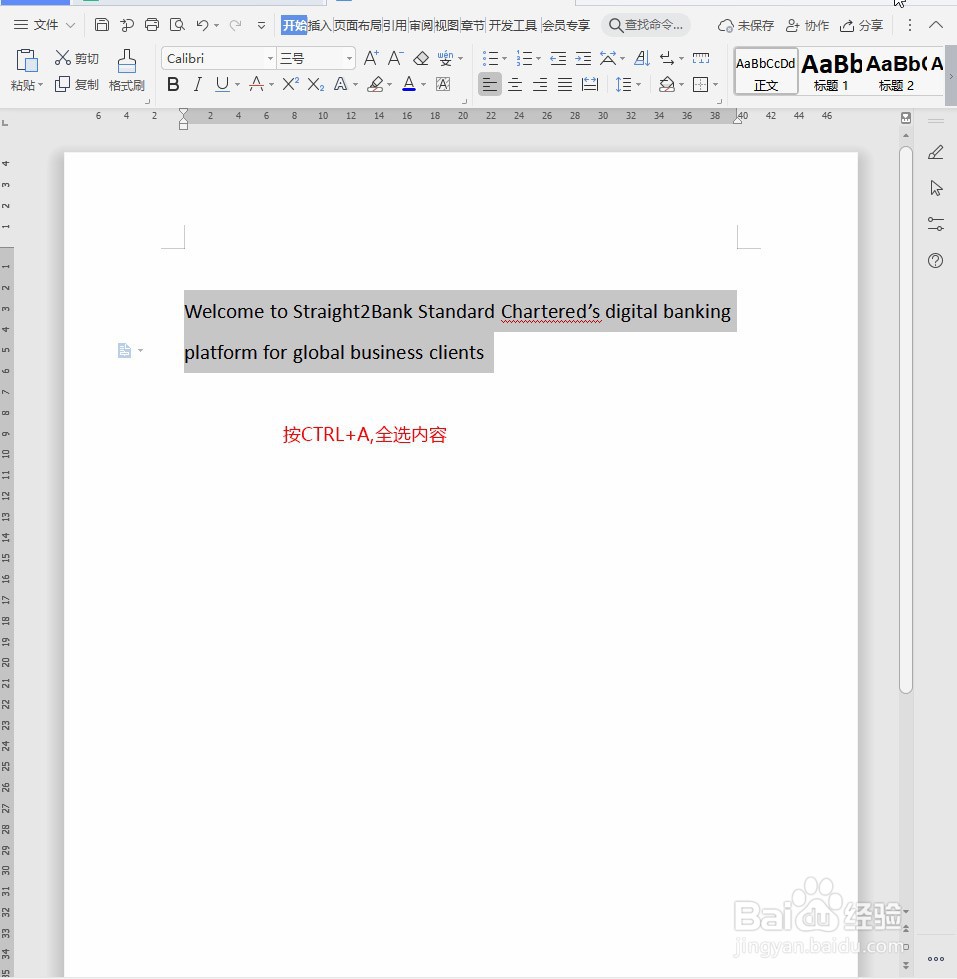Click the Undo arrow

[x=202, y=25]
